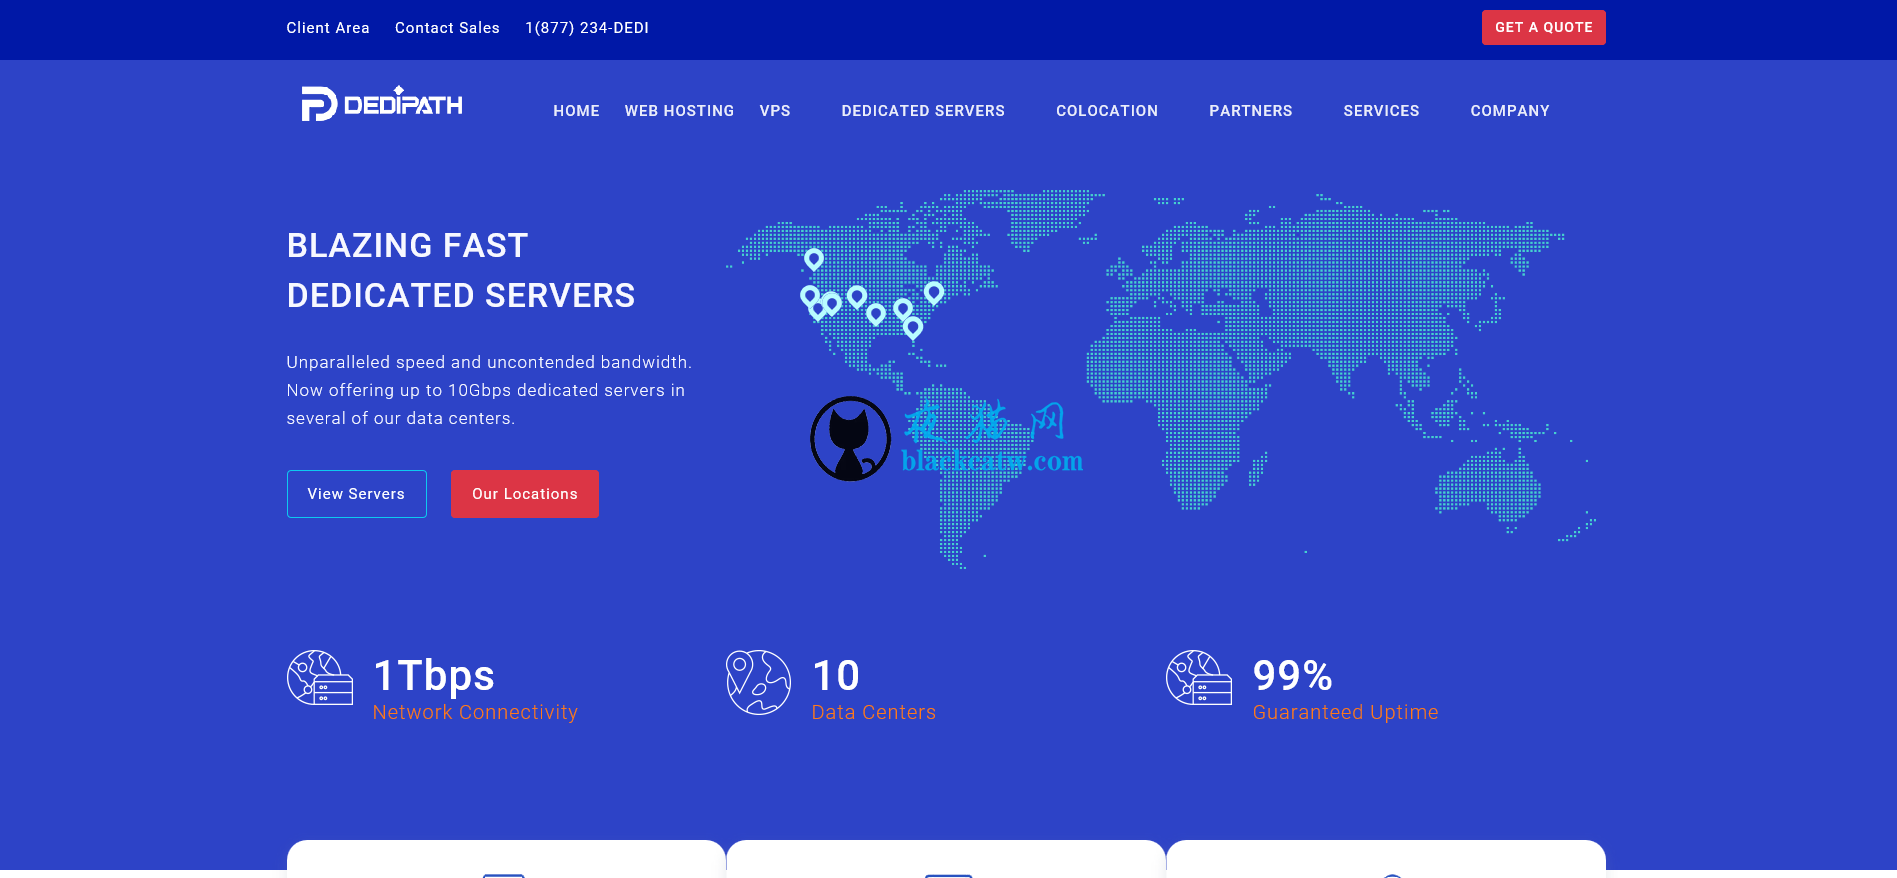Screen dimensions: 1897x878
Task: Select the southernmost map pin in the southeast US
Action: [913, 327]
